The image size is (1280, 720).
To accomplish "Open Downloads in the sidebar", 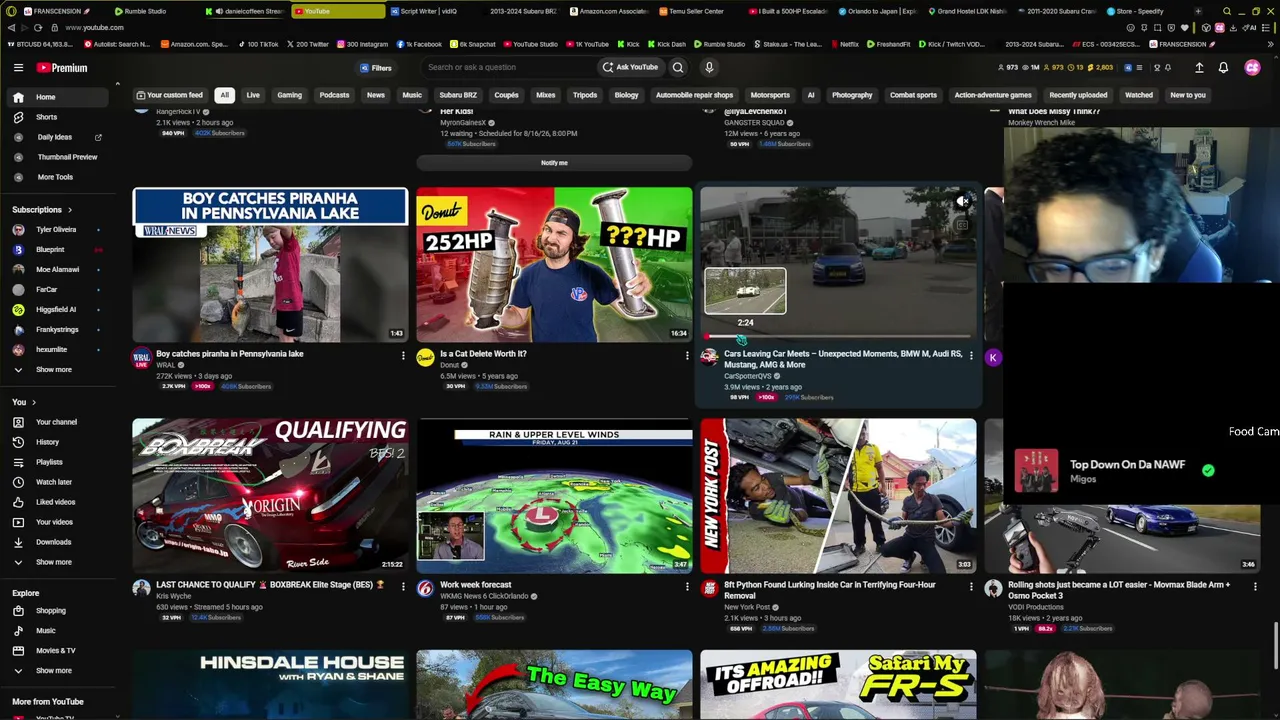I will click(53, 542).
